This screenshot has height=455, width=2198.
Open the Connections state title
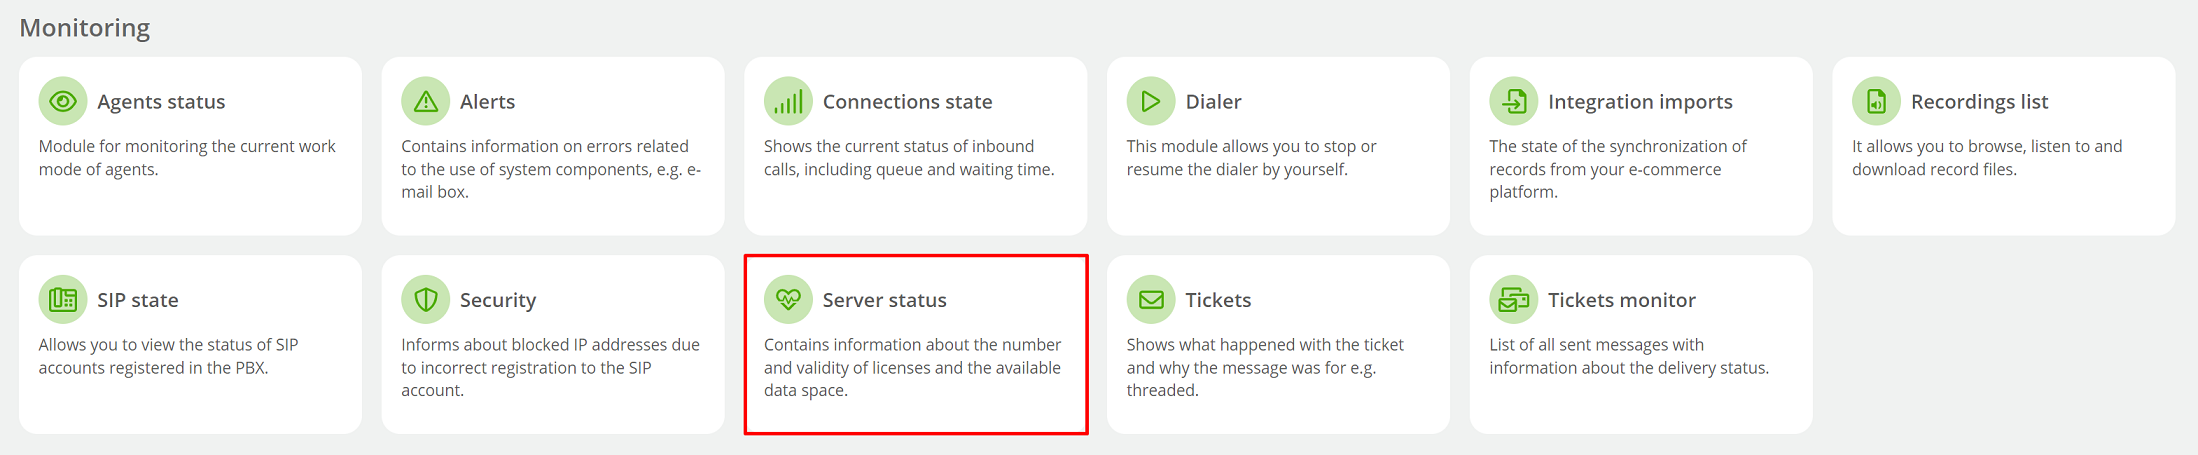[x=907, y=102]
